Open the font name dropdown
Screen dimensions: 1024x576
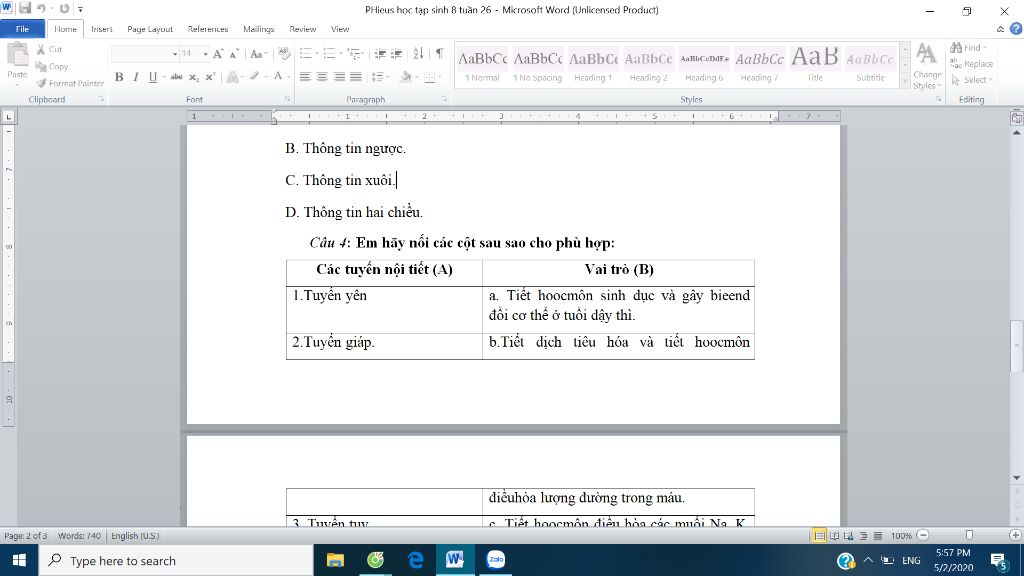click(175, 54)
